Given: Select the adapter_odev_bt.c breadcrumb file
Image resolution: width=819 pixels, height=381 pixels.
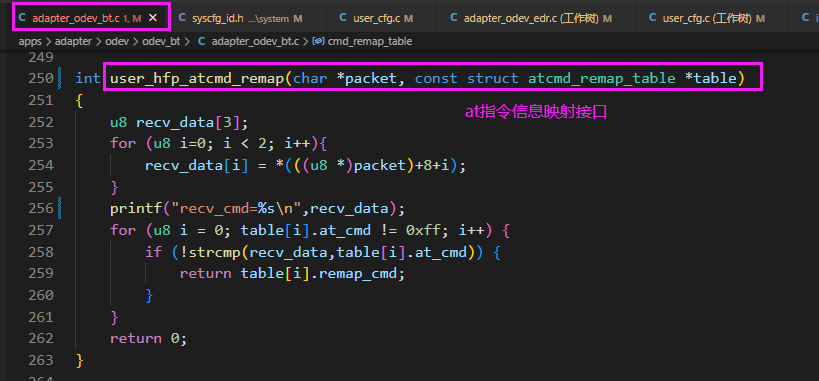Looking at the screenshot, I should pyautogui.click(x=255, y=41).
